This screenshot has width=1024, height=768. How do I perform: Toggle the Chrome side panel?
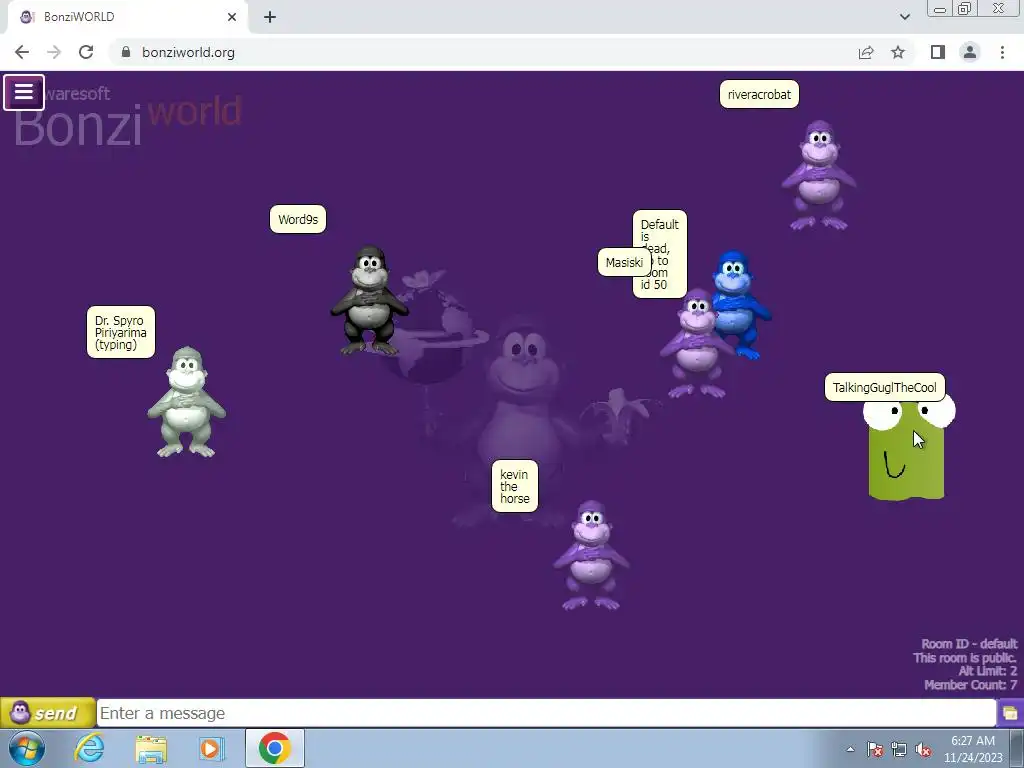click(x=938, y=52)
